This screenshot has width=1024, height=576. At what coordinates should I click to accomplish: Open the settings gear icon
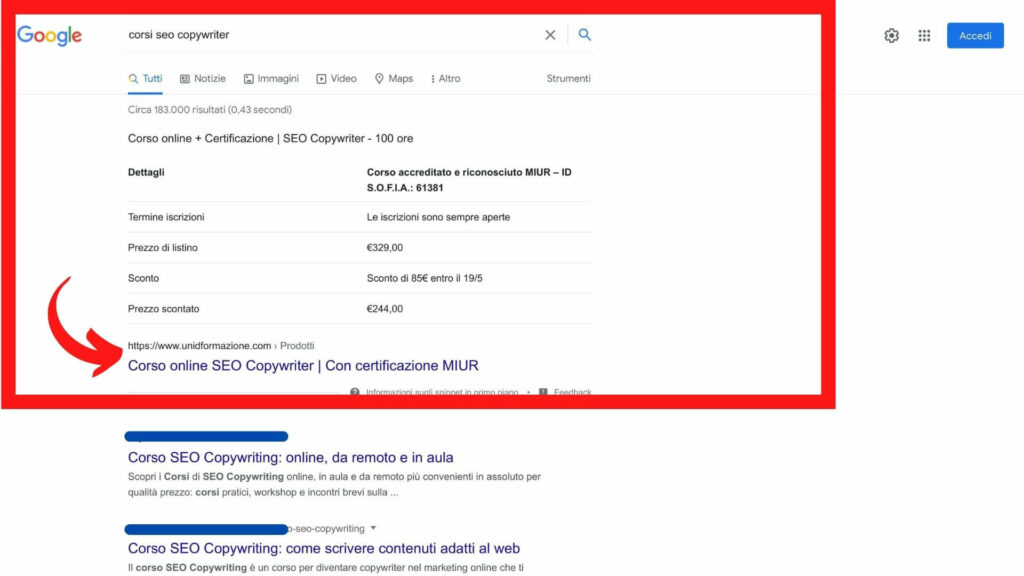pos(891,35)
